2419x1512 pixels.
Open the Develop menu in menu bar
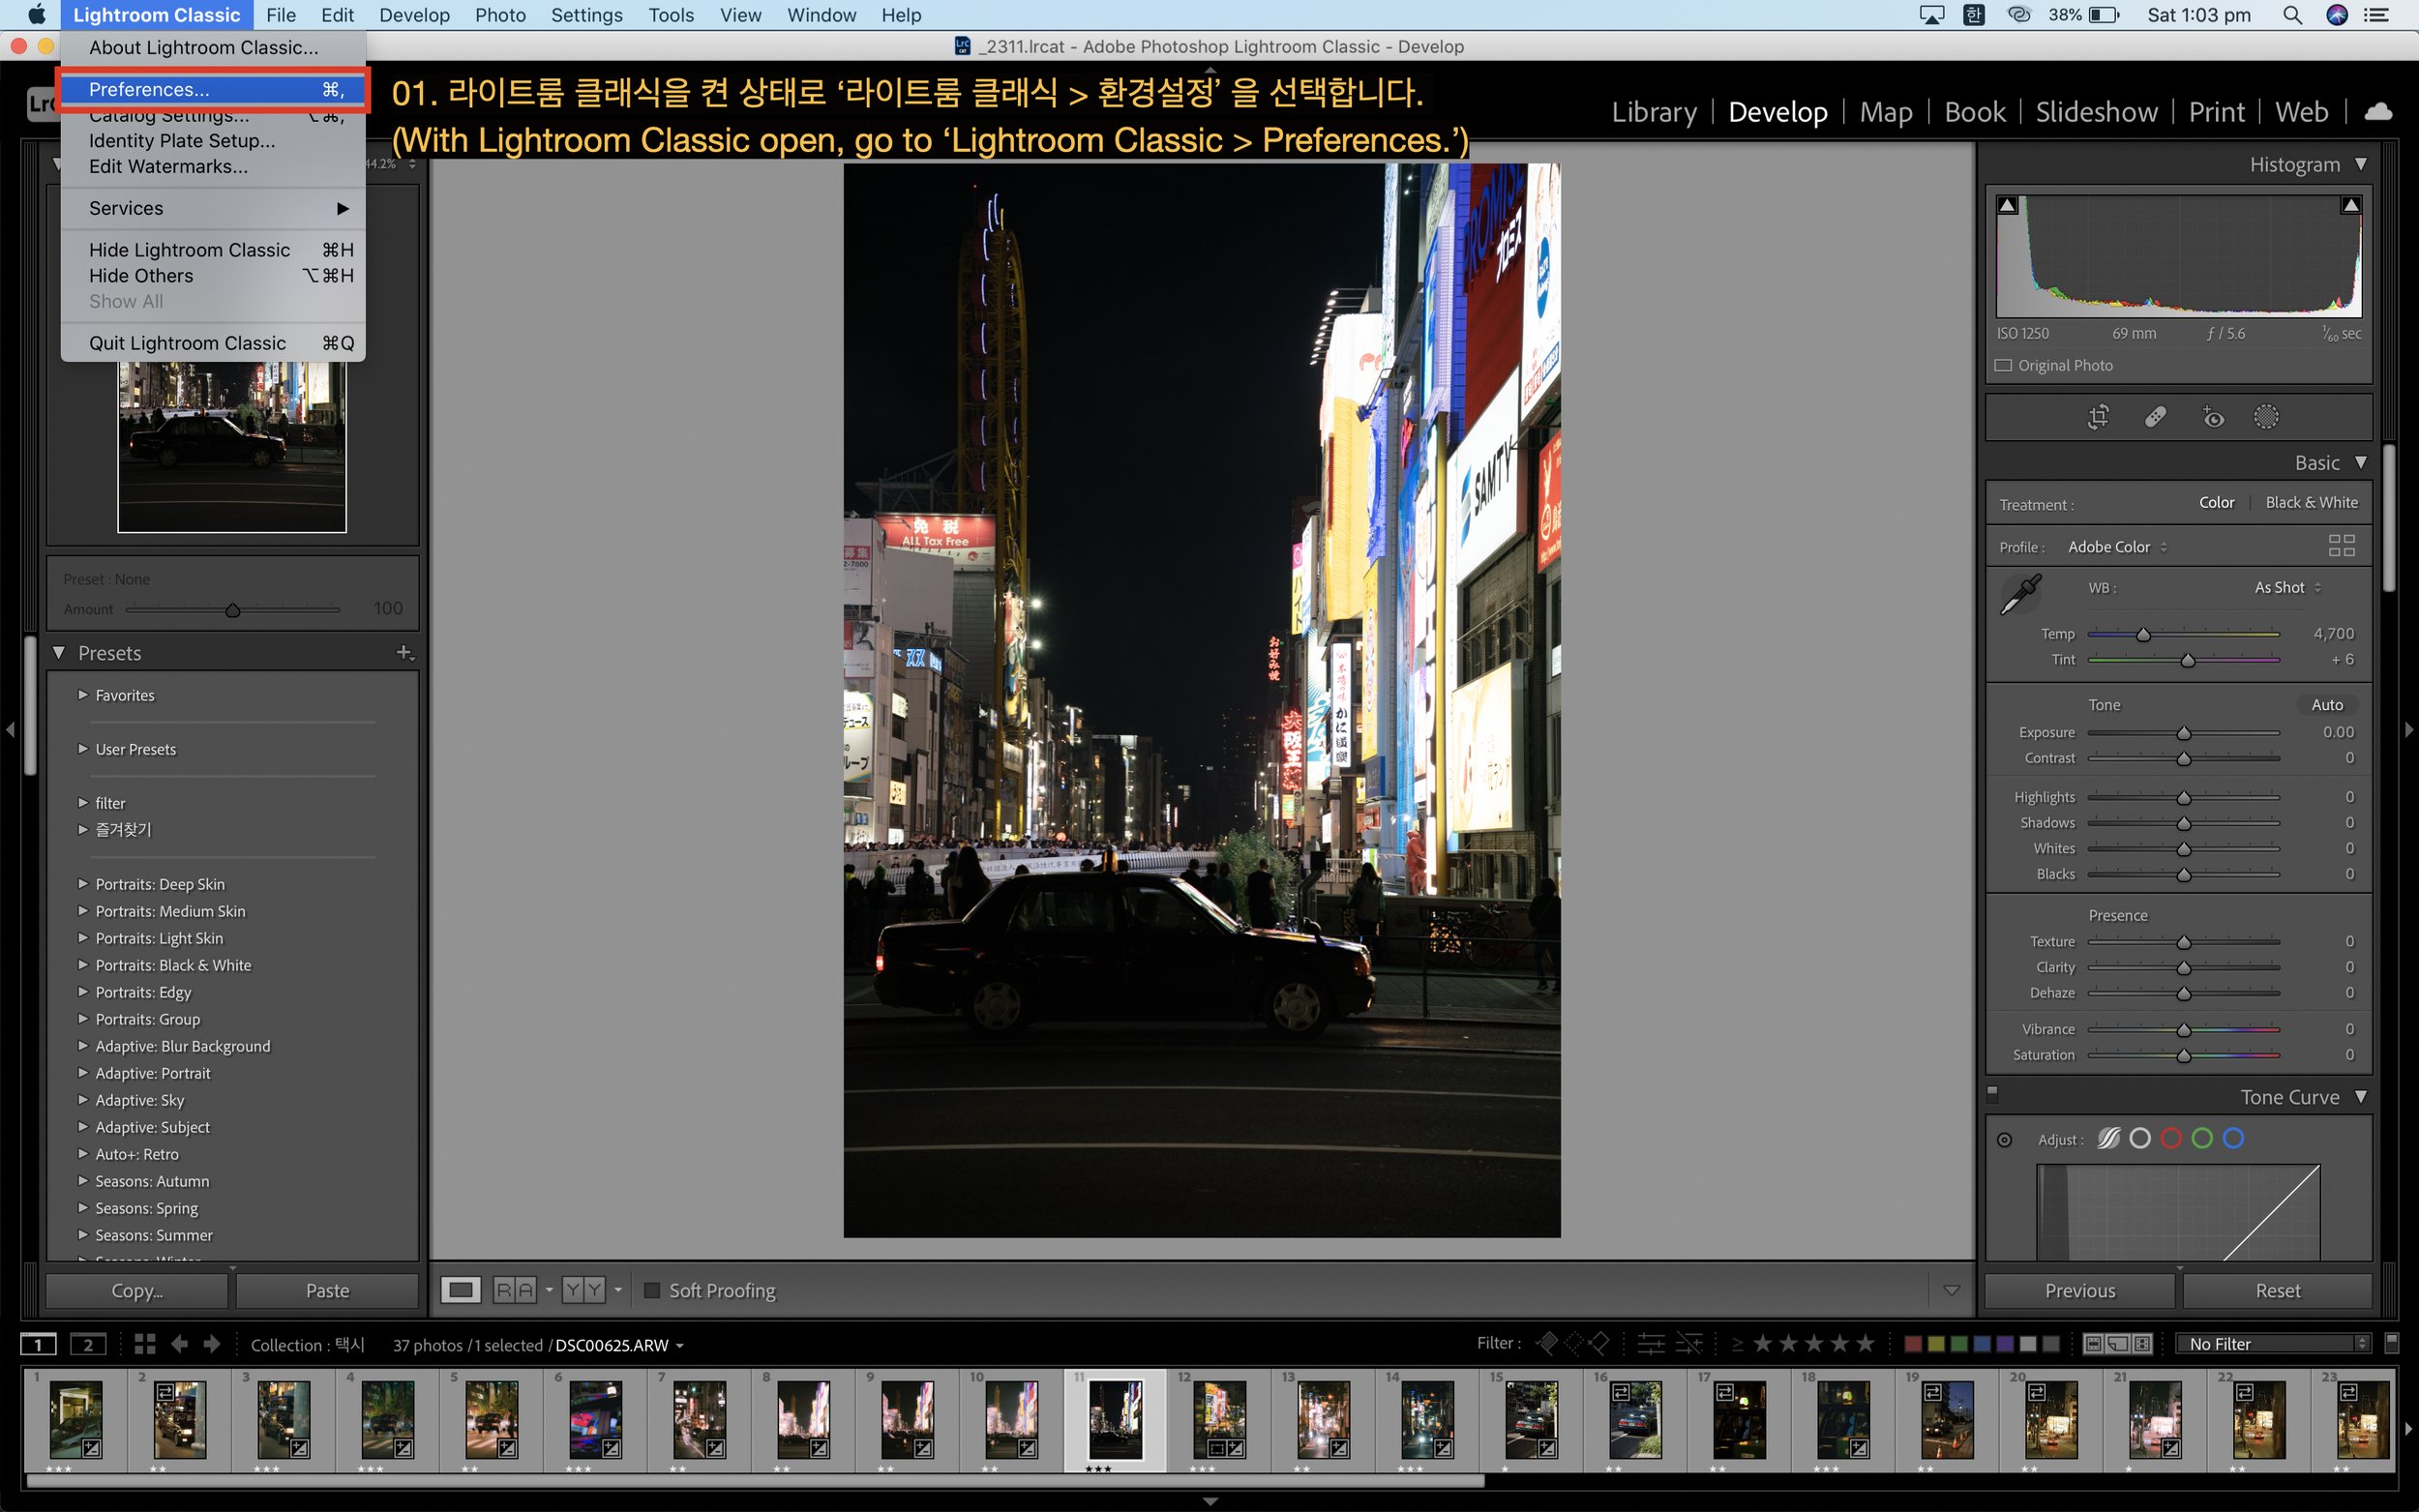tap(414, 15)
